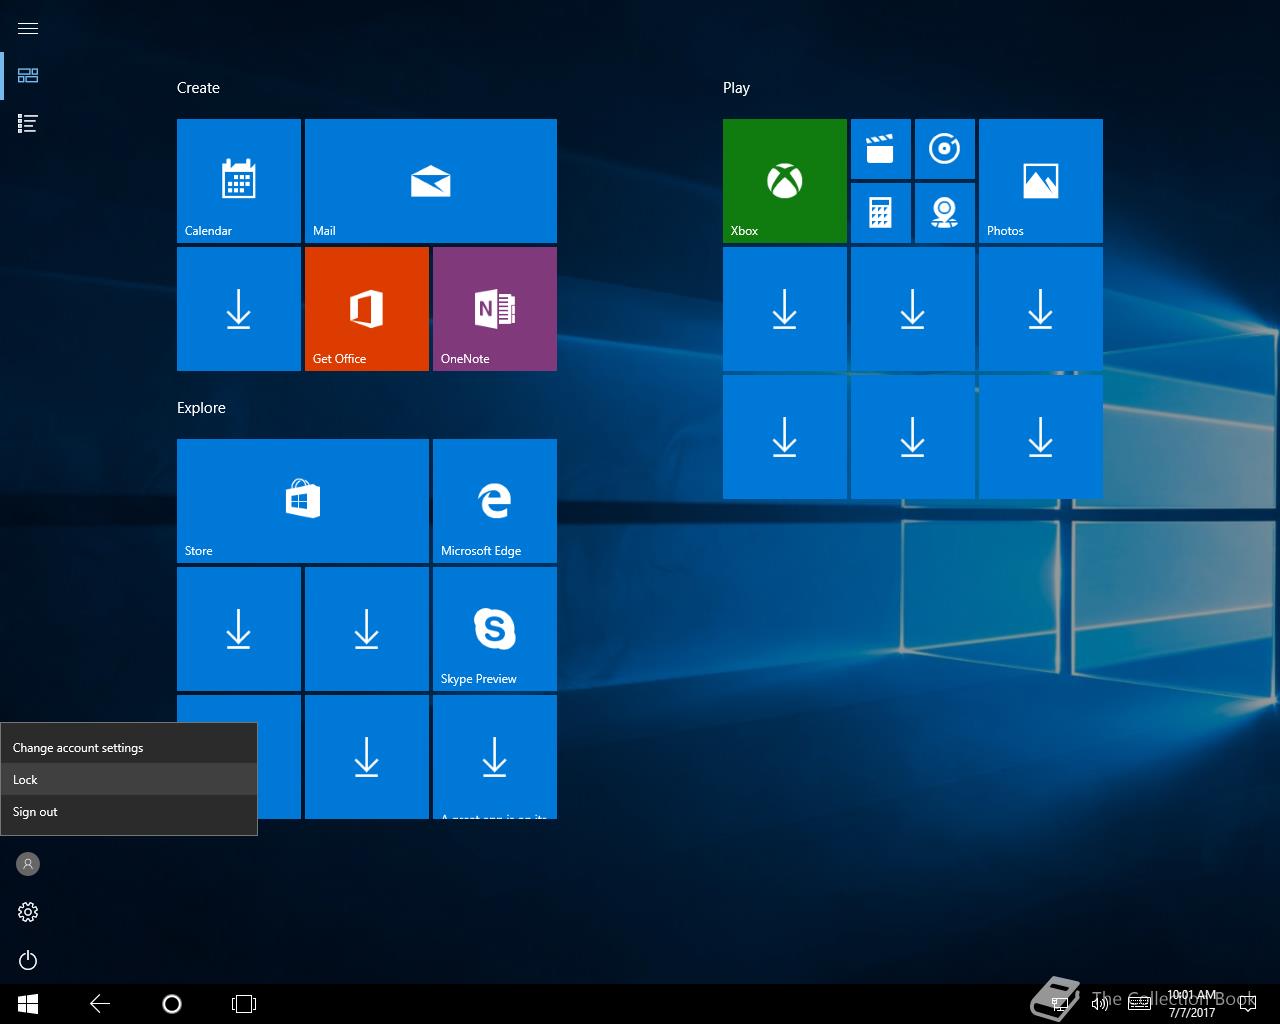Open the Calendar tile
This screenshot has height=1024, width=1280.
click(x=239, y=181)
